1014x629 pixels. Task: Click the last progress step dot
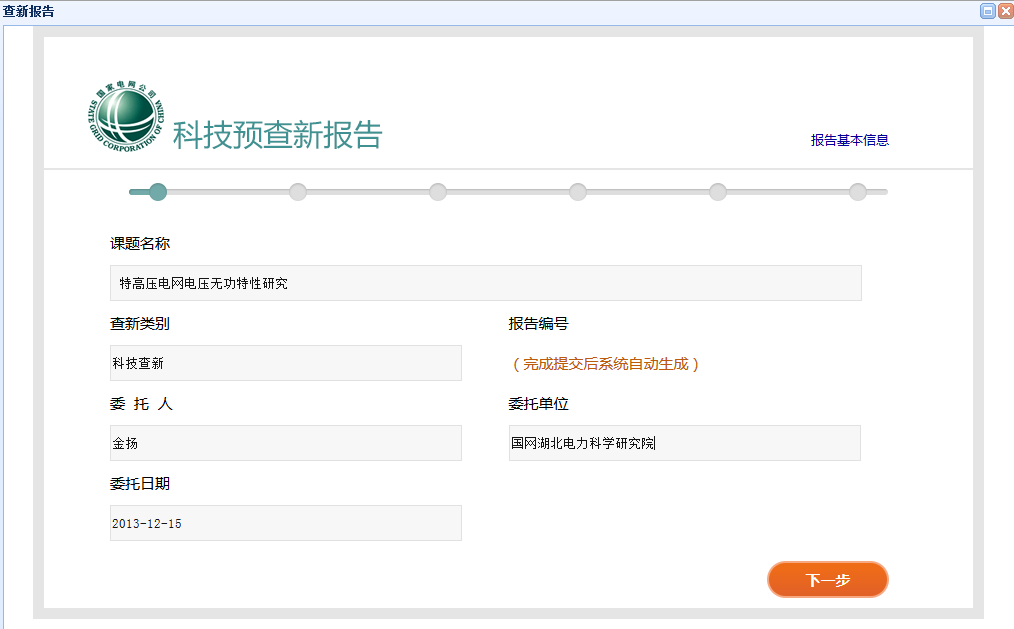(858, 192)
